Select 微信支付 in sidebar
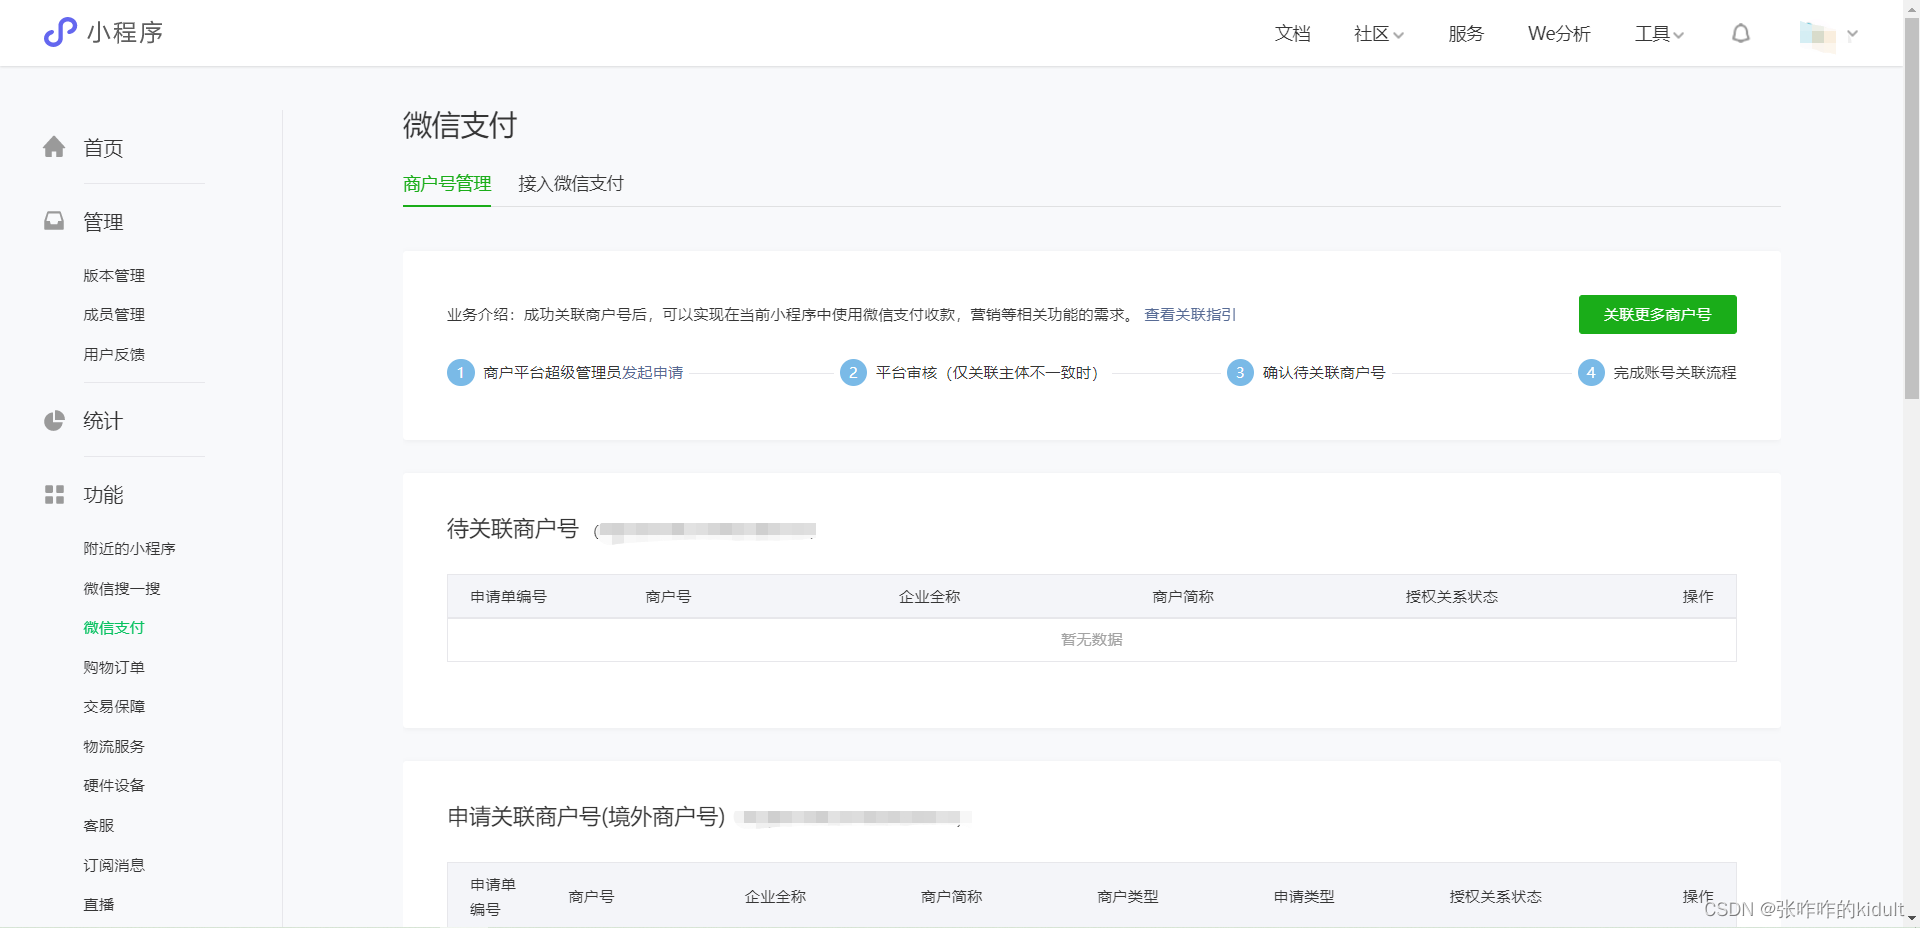 coord(114,628)
